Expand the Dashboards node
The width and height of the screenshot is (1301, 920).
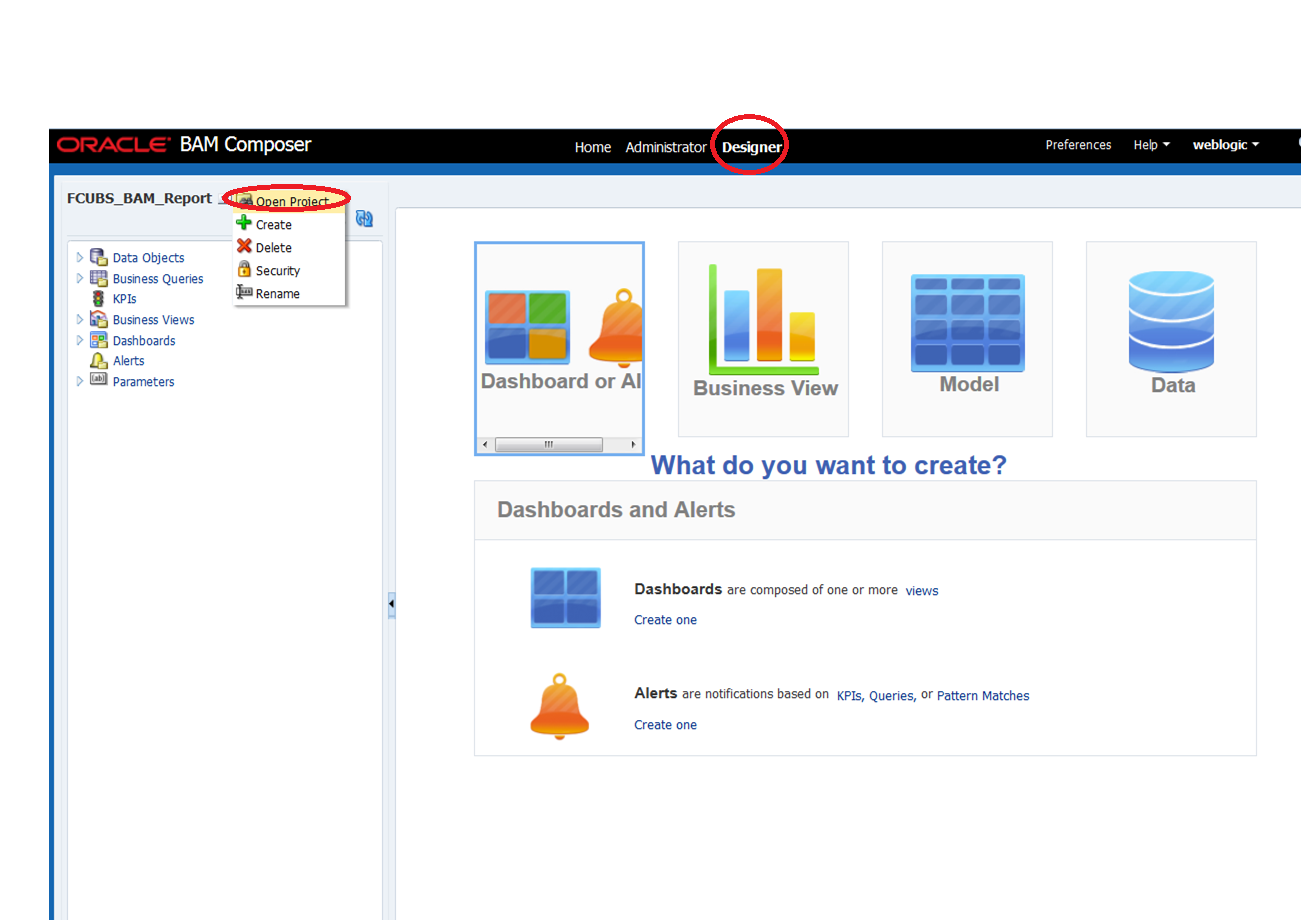[80, 340]
